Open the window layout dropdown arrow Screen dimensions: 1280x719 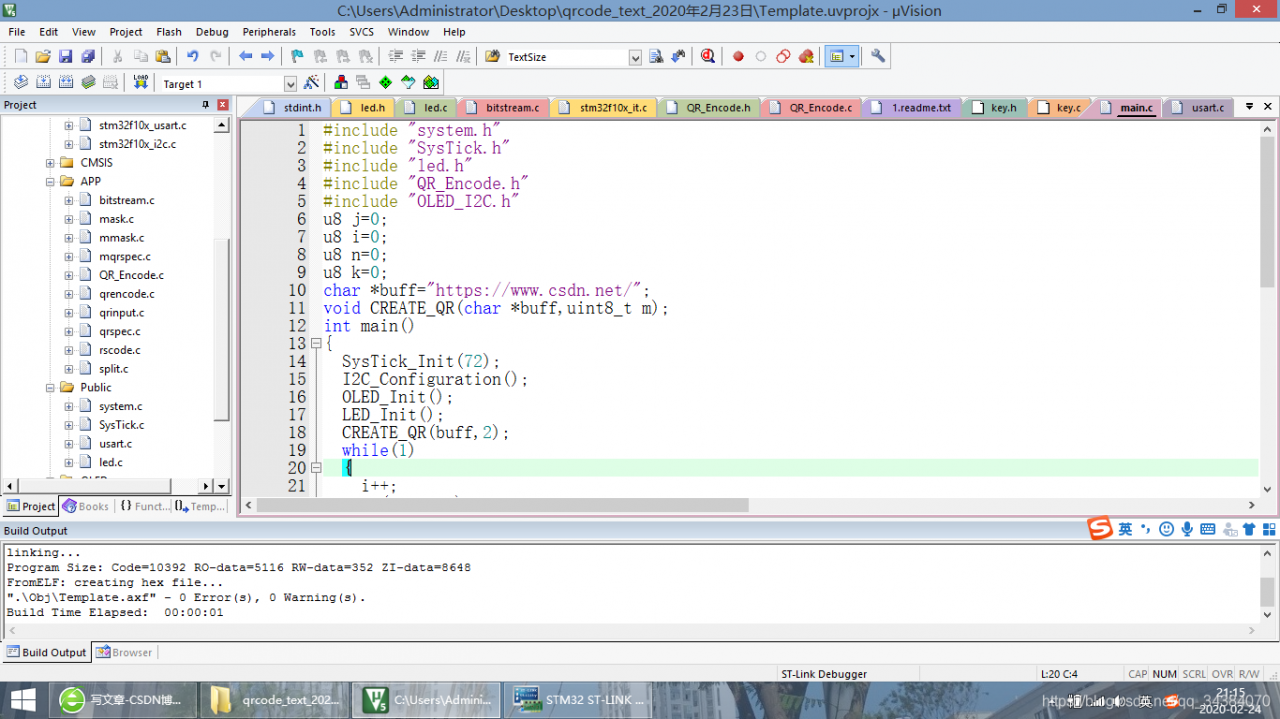coord(853,57)
